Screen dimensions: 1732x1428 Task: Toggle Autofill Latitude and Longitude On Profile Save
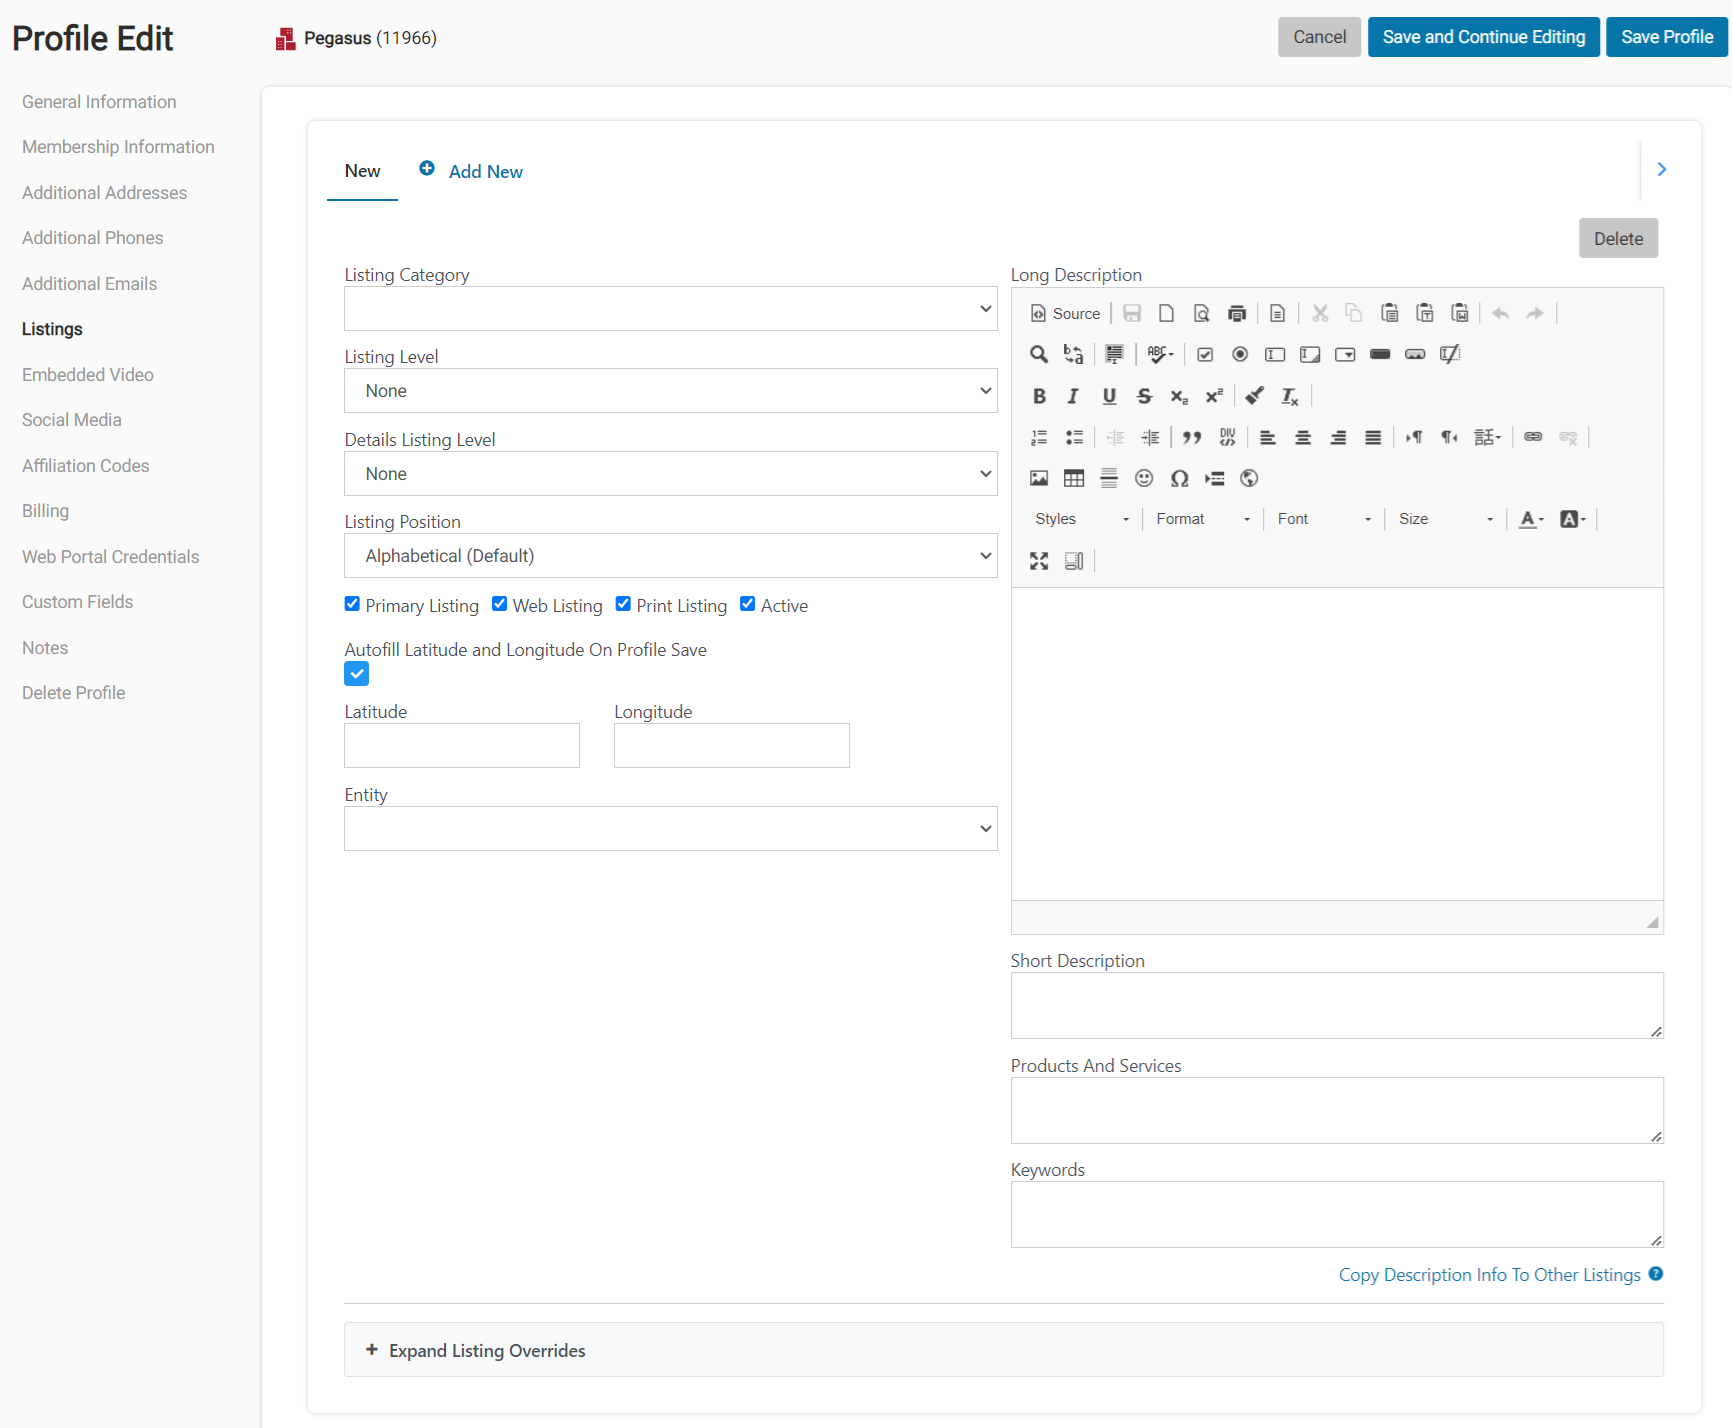pos(356,673)
